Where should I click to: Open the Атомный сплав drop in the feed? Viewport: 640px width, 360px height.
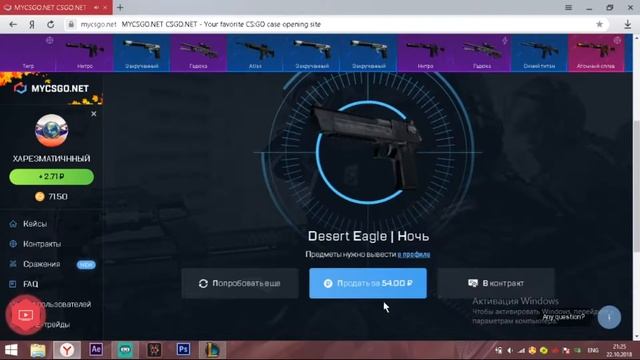click(x=596, y=53)
